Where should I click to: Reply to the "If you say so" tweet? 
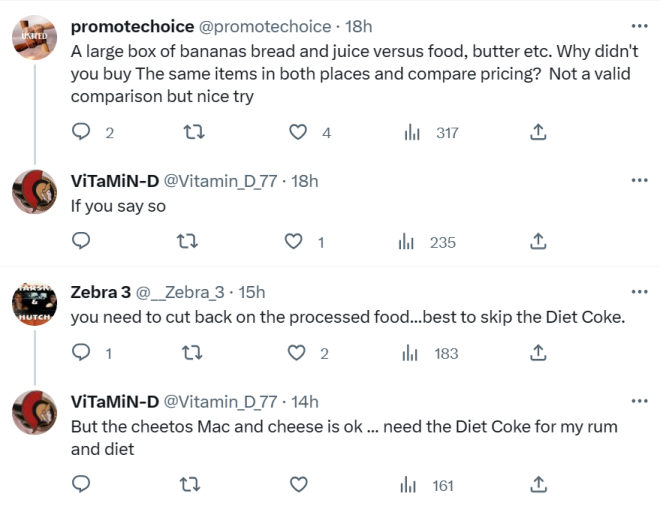click(83, 241)
